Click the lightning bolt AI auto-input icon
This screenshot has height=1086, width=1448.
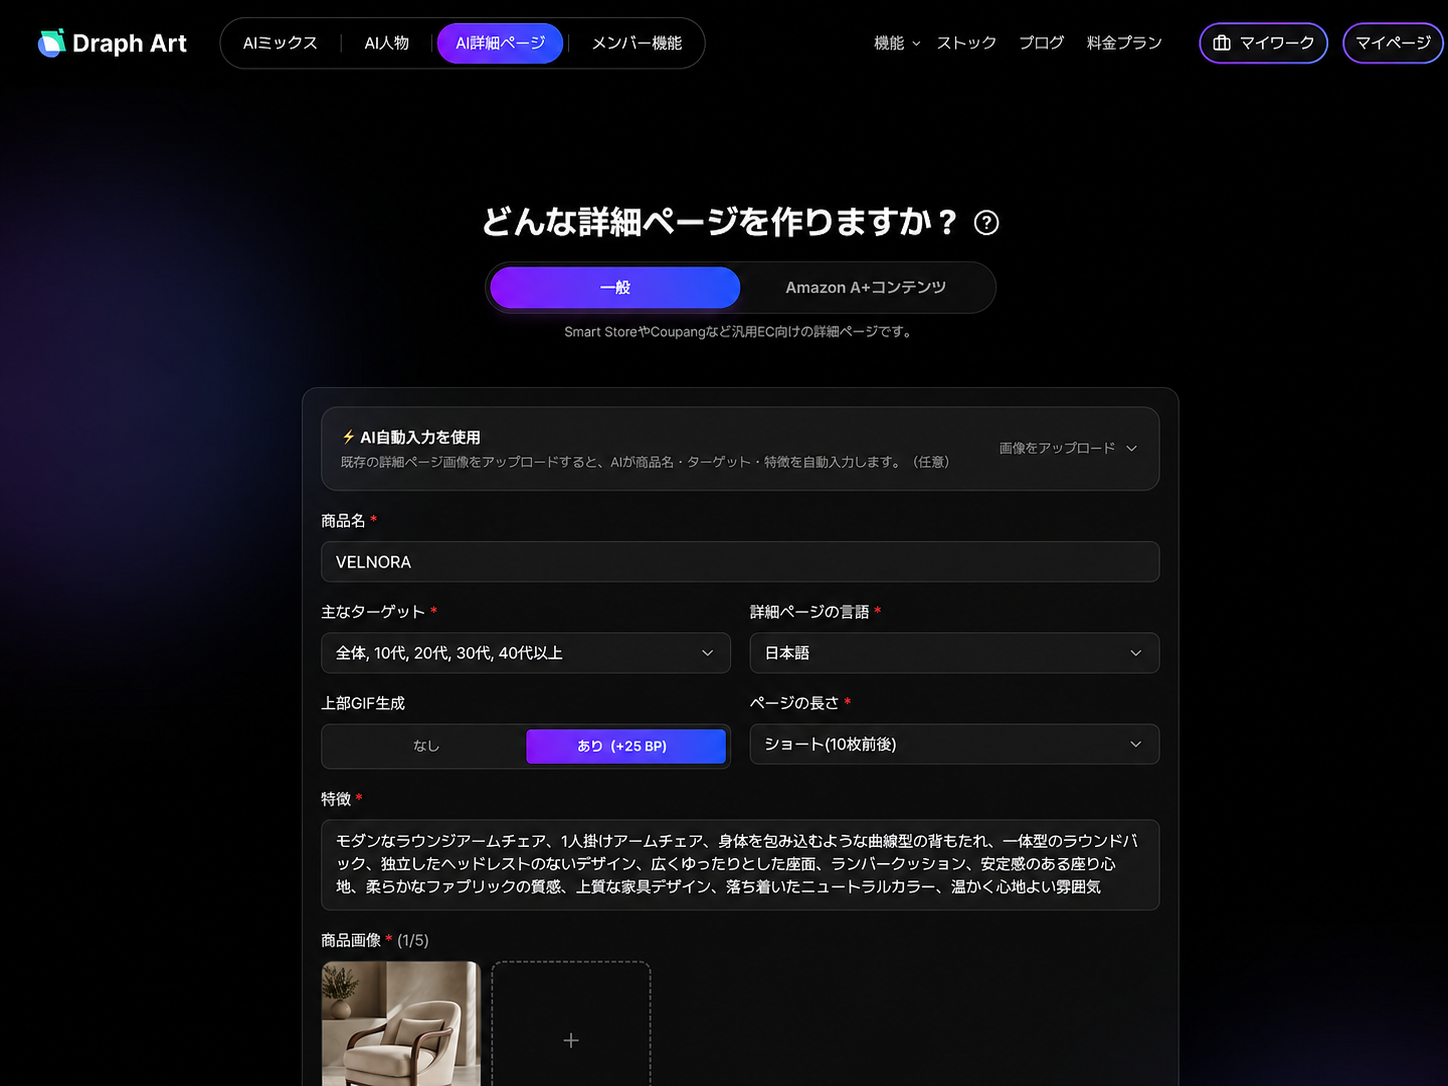[x=348, y=437]
